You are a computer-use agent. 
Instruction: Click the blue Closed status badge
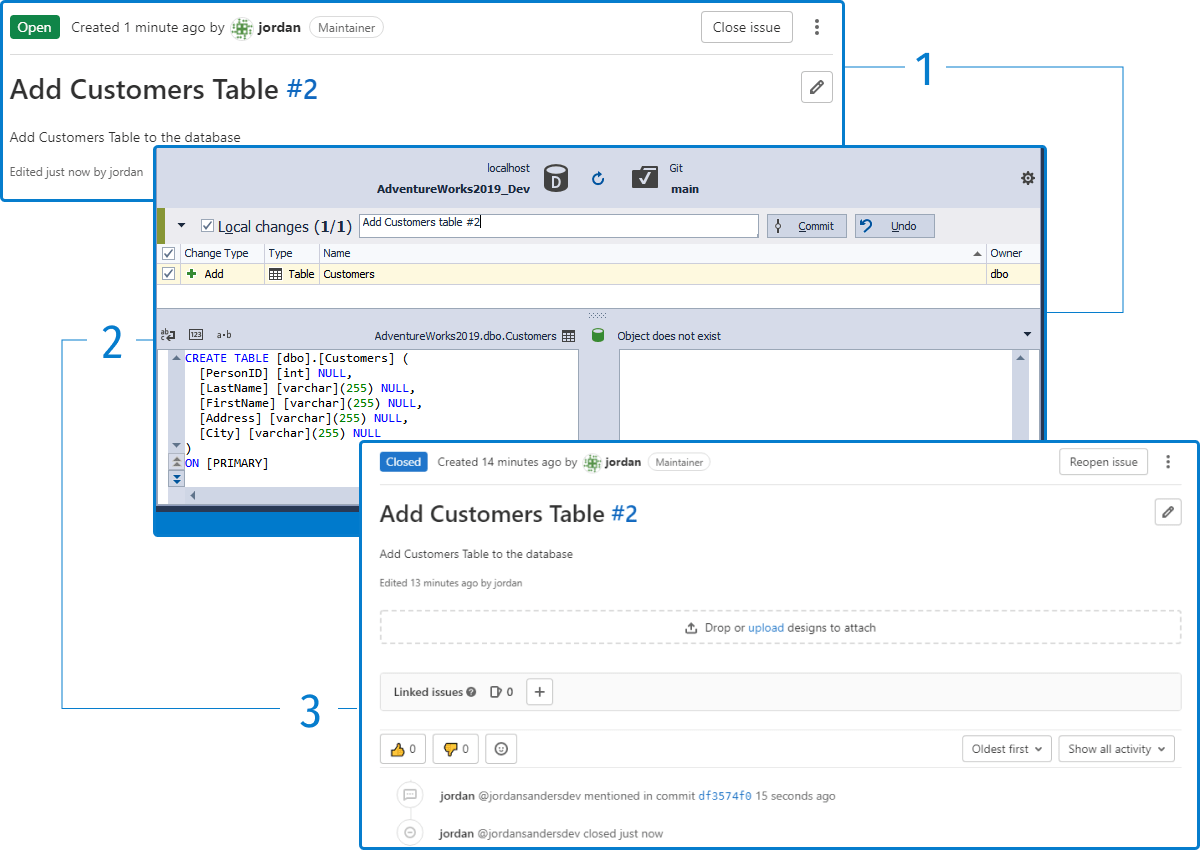tap(404, 462)
